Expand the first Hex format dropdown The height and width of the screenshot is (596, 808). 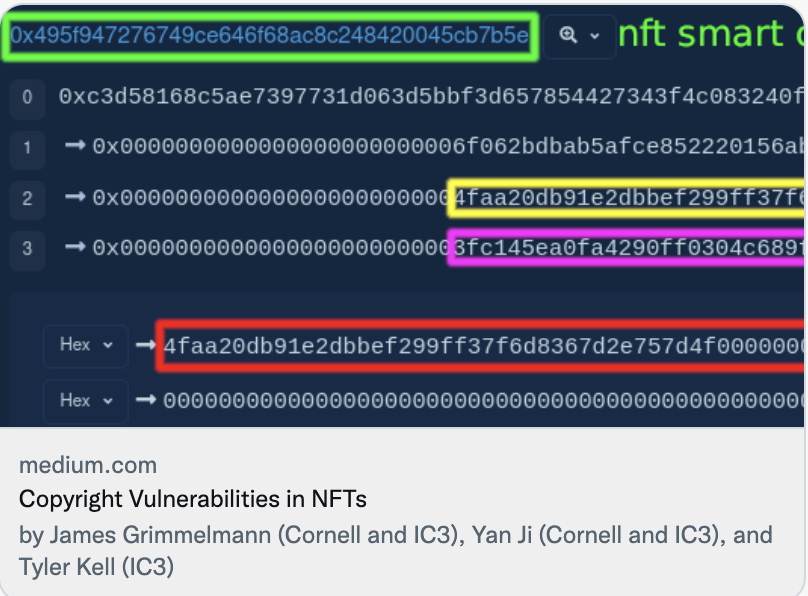pos(86,345)
